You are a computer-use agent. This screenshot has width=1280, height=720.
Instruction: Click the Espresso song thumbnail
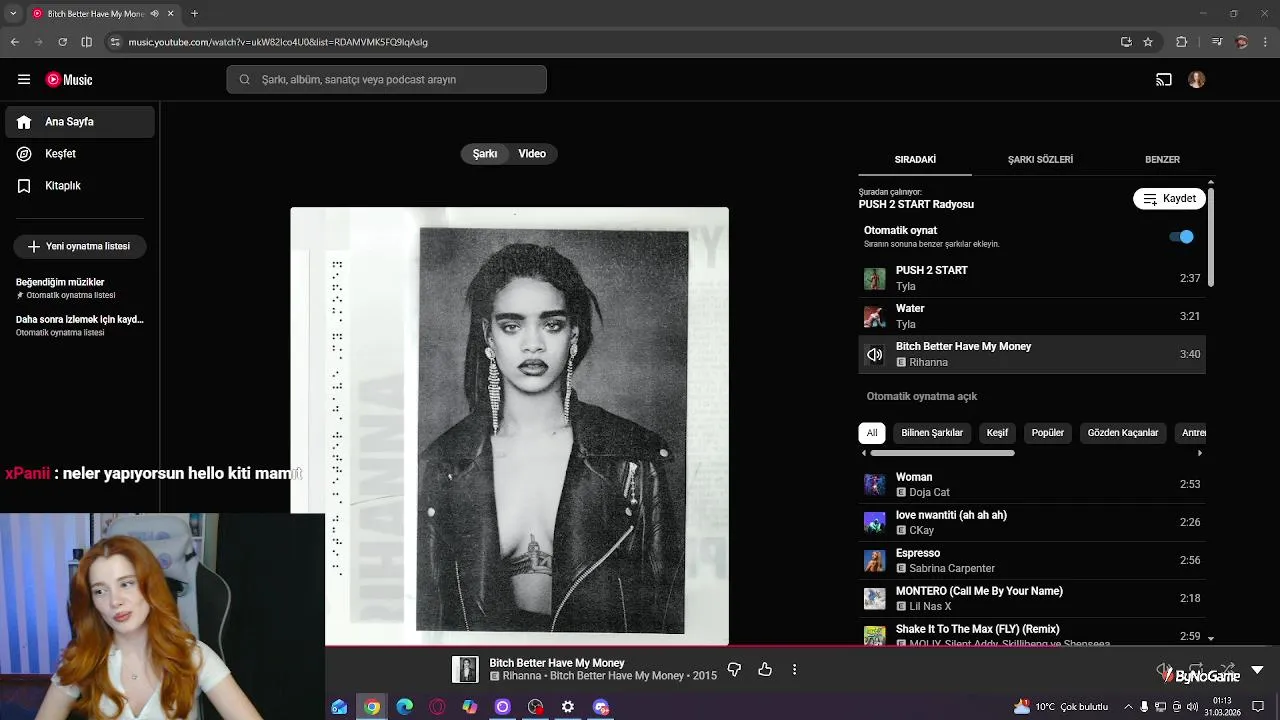[874, 561]
